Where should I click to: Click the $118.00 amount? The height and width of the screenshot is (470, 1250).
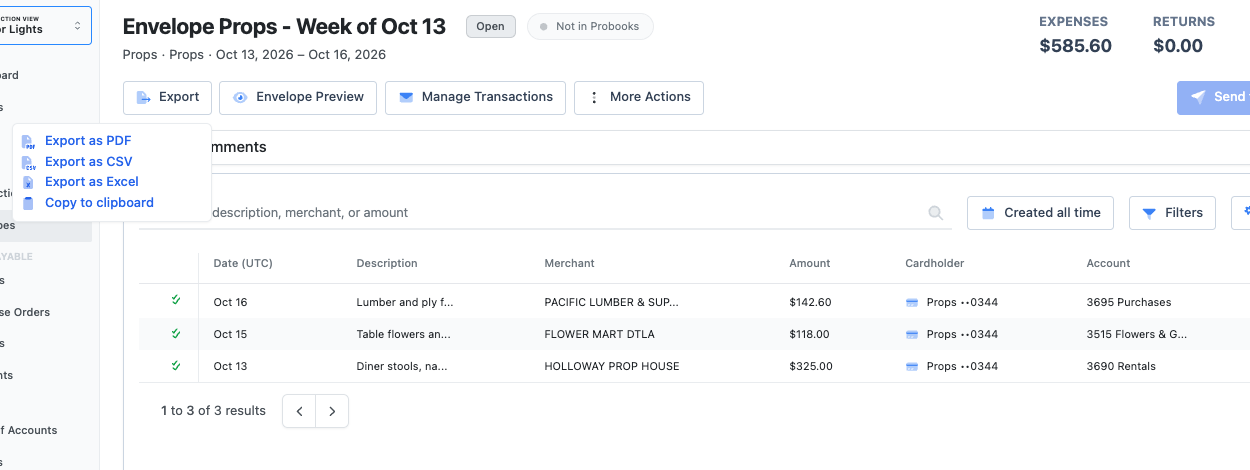click(x=809, y=334)
